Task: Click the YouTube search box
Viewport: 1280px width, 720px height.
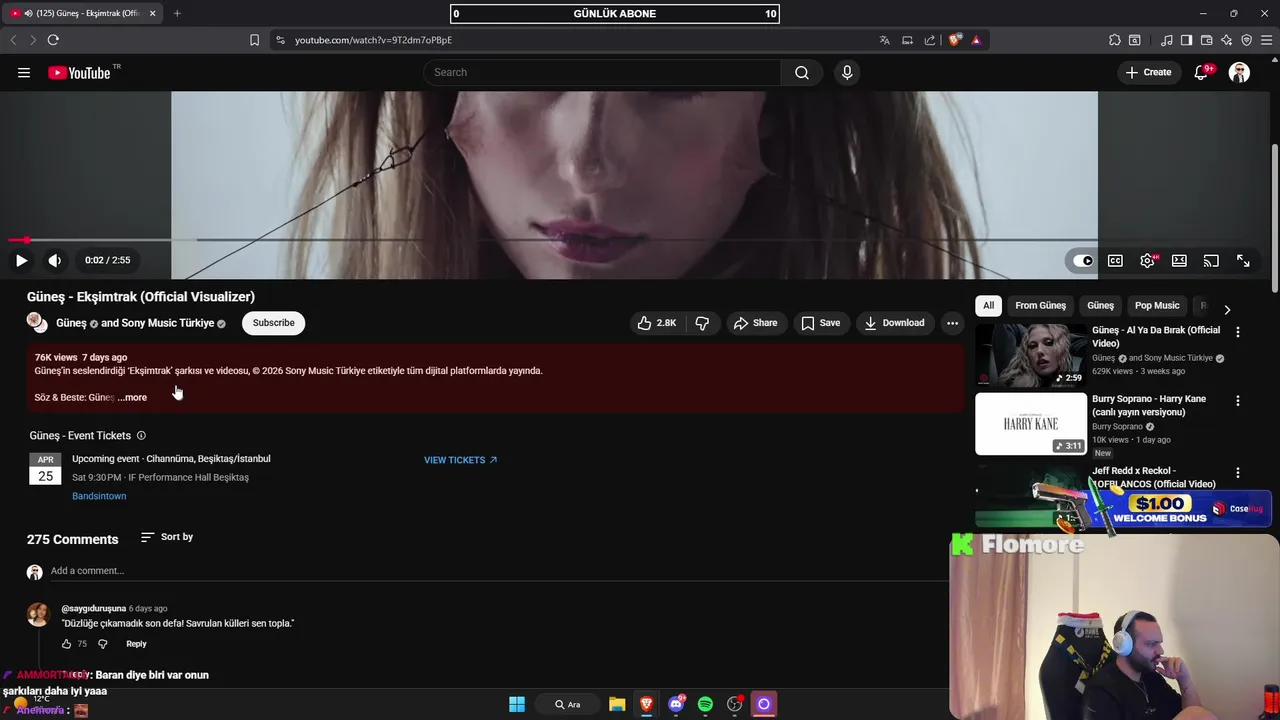Action: [x=602, y=72]
